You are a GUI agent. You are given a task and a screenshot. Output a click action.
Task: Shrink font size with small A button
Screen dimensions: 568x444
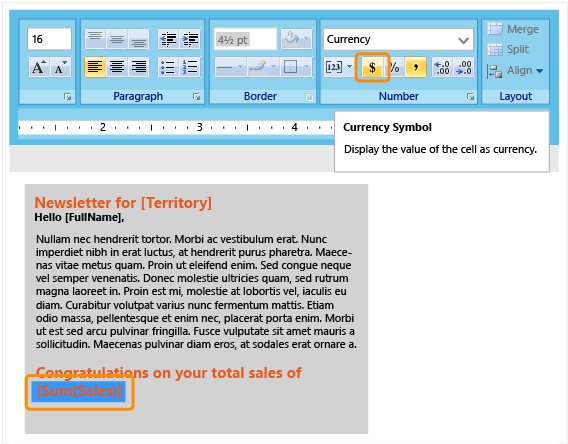coord(60,67)
